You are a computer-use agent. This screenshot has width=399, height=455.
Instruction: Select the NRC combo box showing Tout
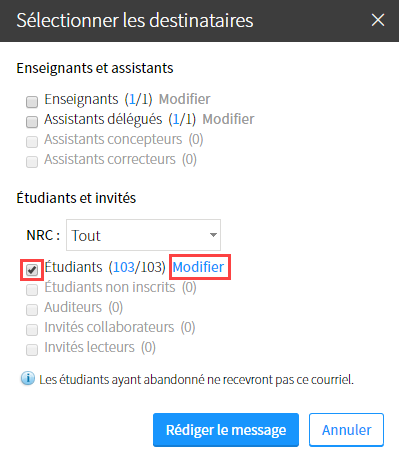coord(143,235)
